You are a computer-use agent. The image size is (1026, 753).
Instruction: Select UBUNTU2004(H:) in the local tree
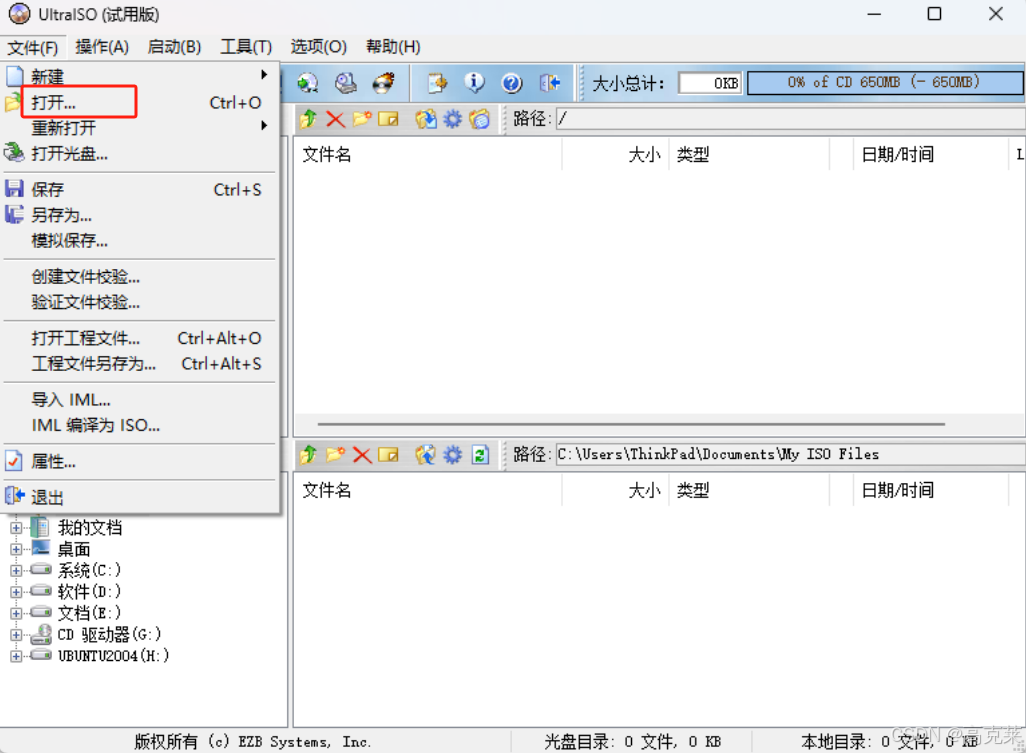114,656
